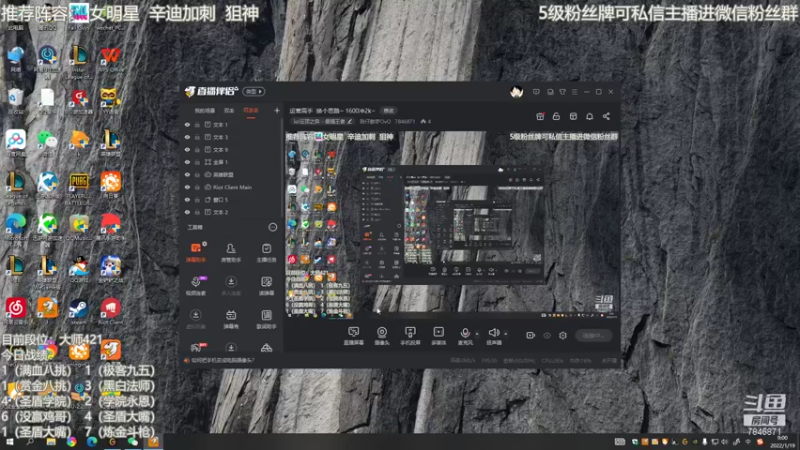Toggle visibility of source 文本 2
The width and height of the screenshot is (800, 450).
(187, 212)
